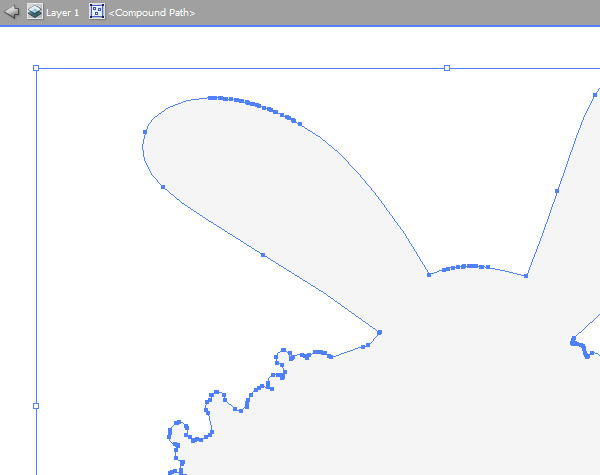
Task: Click the top-left bounding box handle
Action: pos(36,68)
